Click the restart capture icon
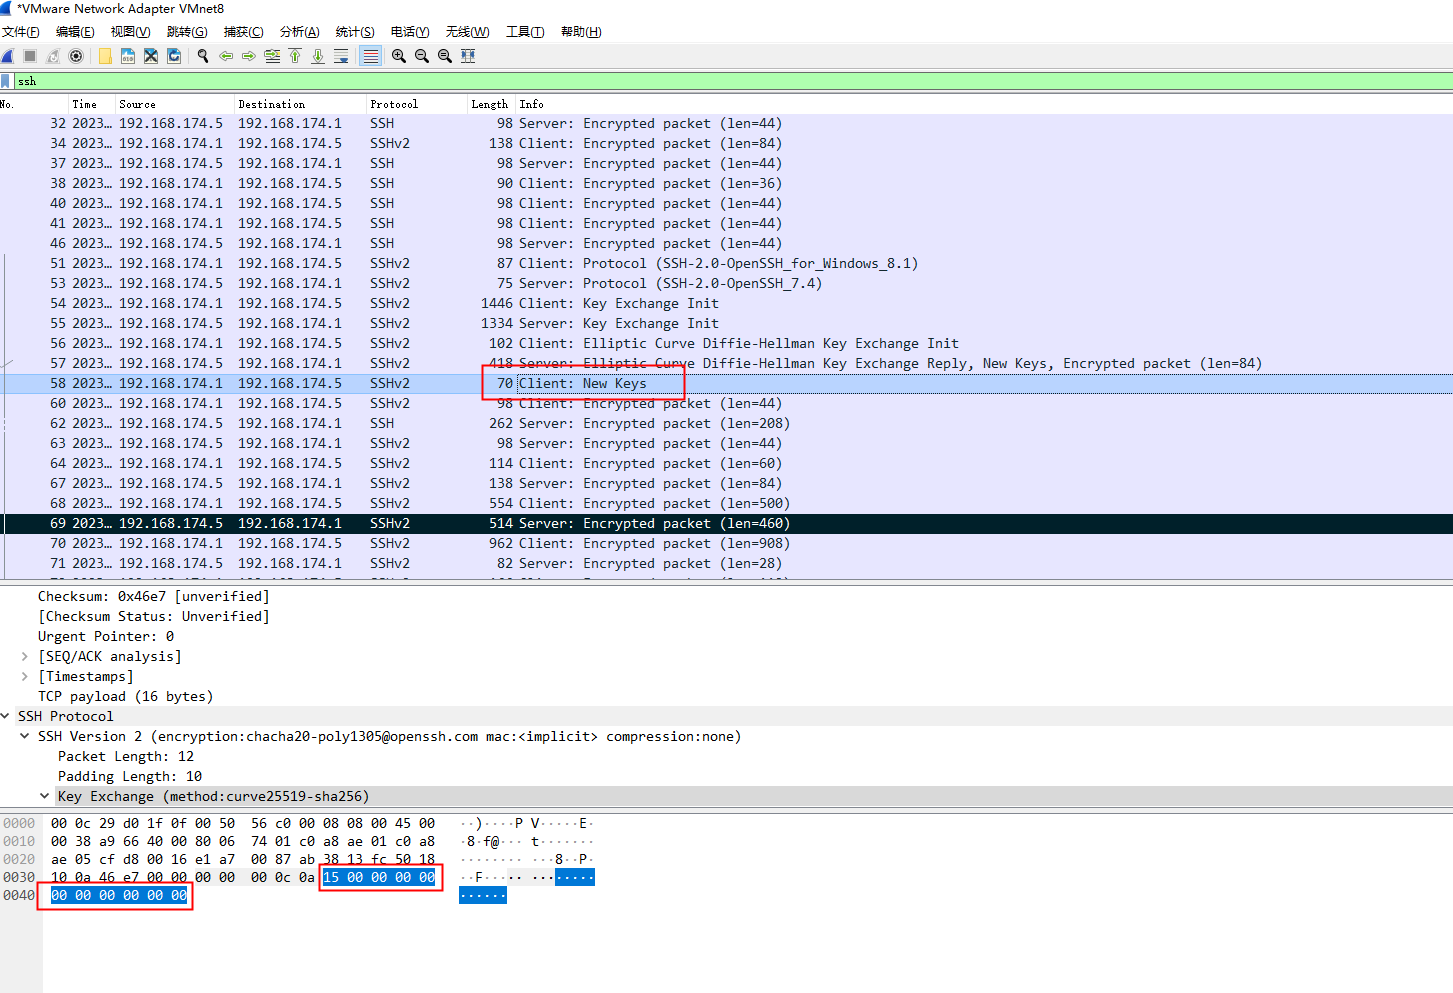The image size is (1453, 993). click(x=53, y=56)
